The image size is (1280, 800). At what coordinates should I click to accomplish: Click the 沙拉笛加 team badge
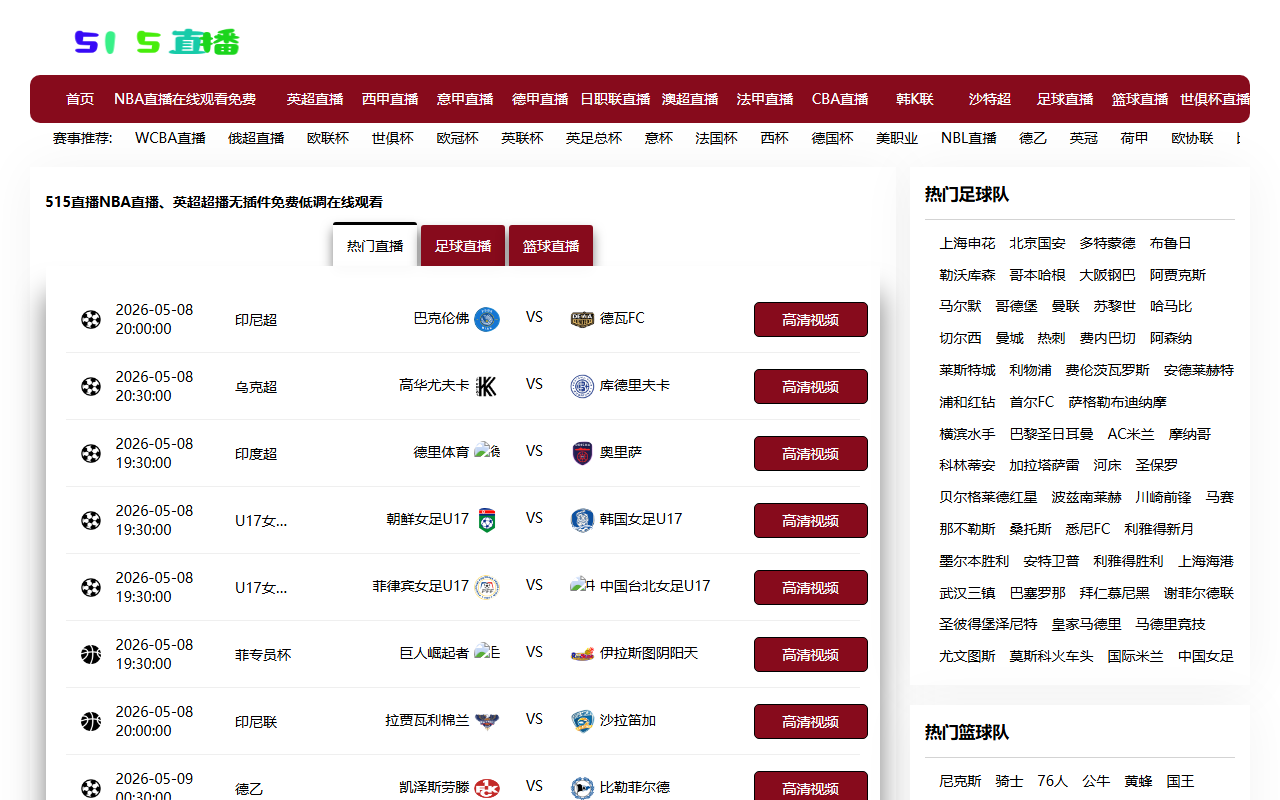pyautogui.click(x=582, y=721)
